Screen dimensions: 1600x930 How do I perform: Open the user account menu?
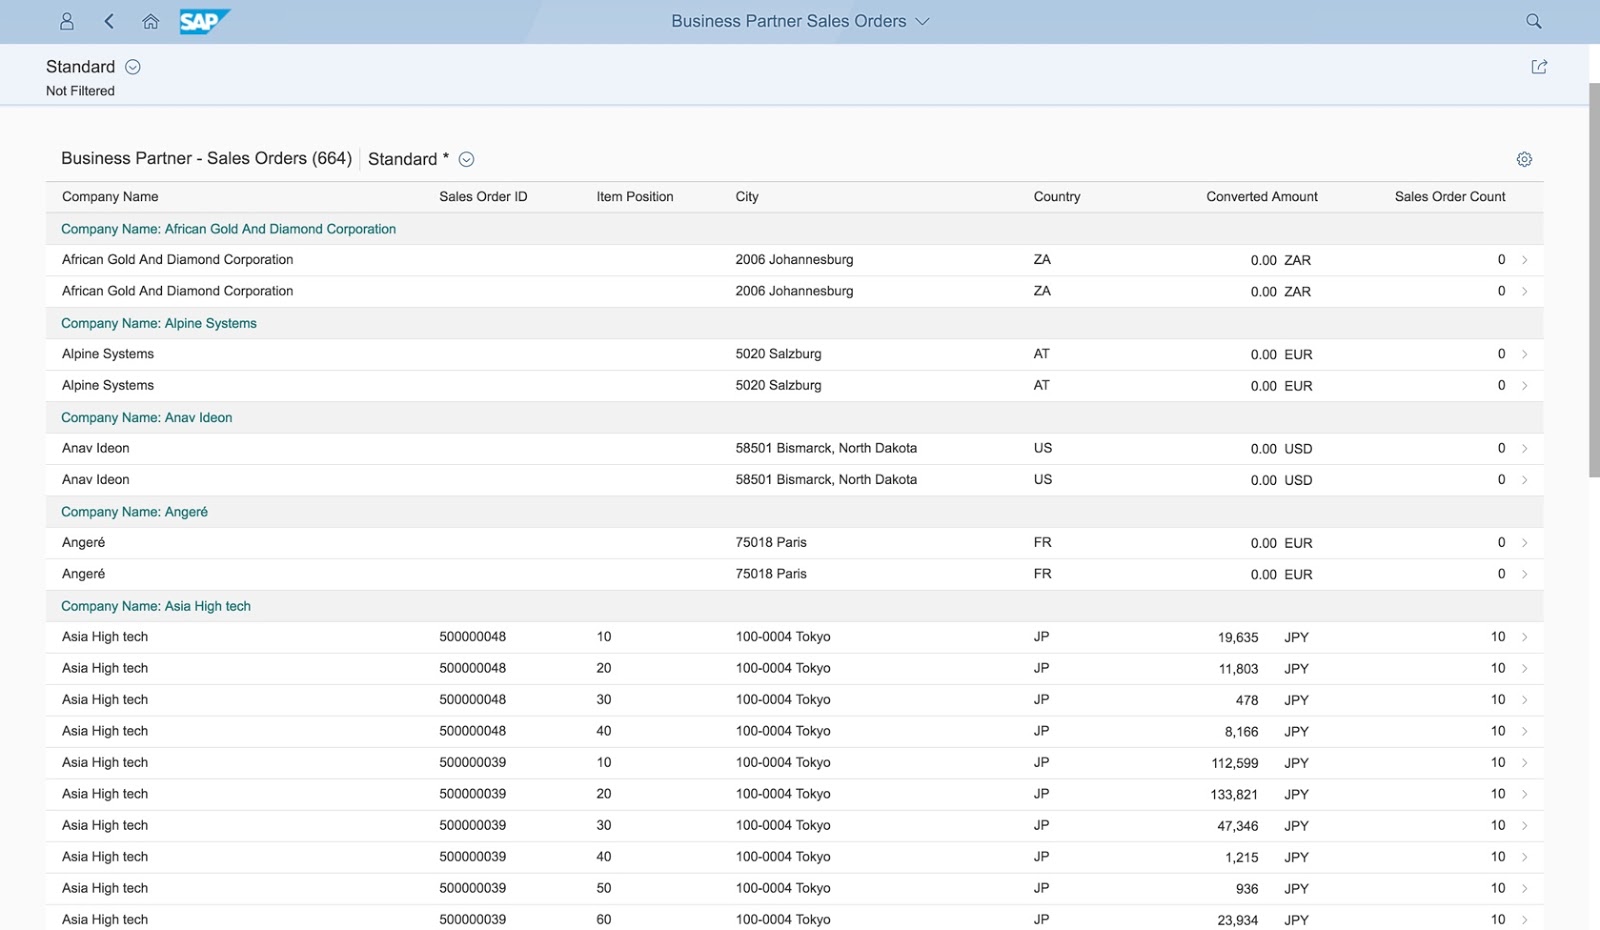pos(66,21)
